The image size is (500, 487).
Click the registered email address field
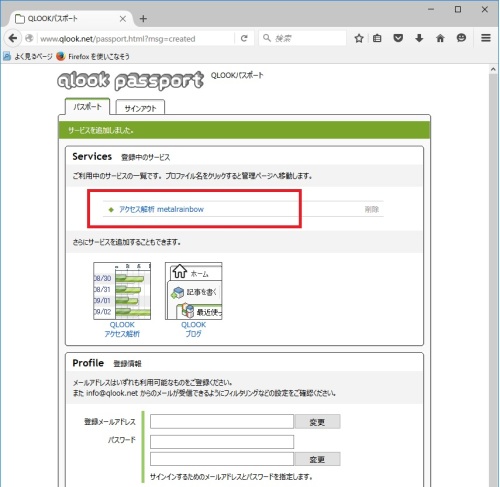click(x=222, y=422)
